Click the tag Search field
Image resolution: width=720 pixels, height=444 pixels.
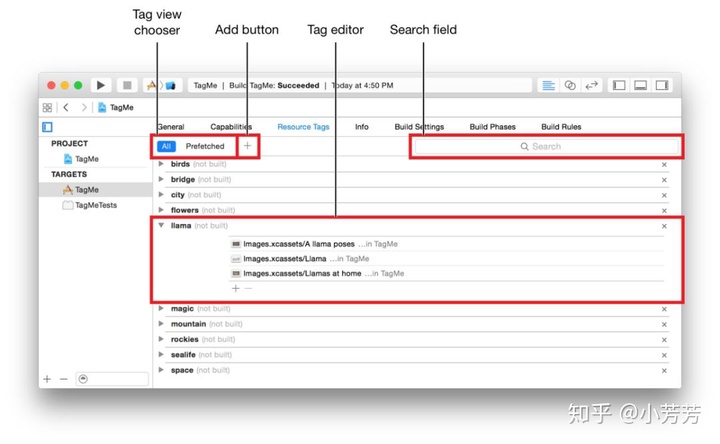[x=546, y=146]
